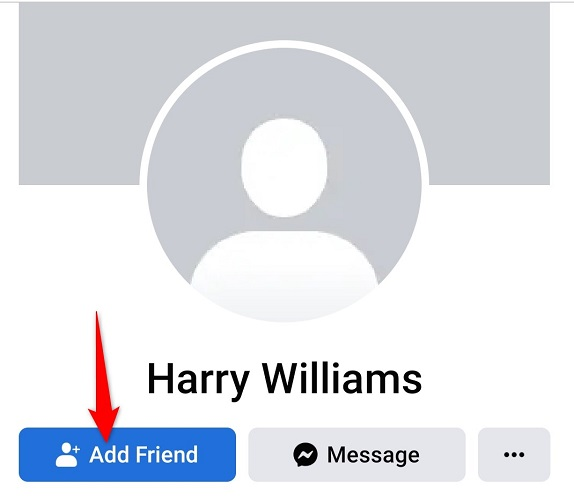
Task: Click the person-plus icon in Add Friend
Action: 67,455
